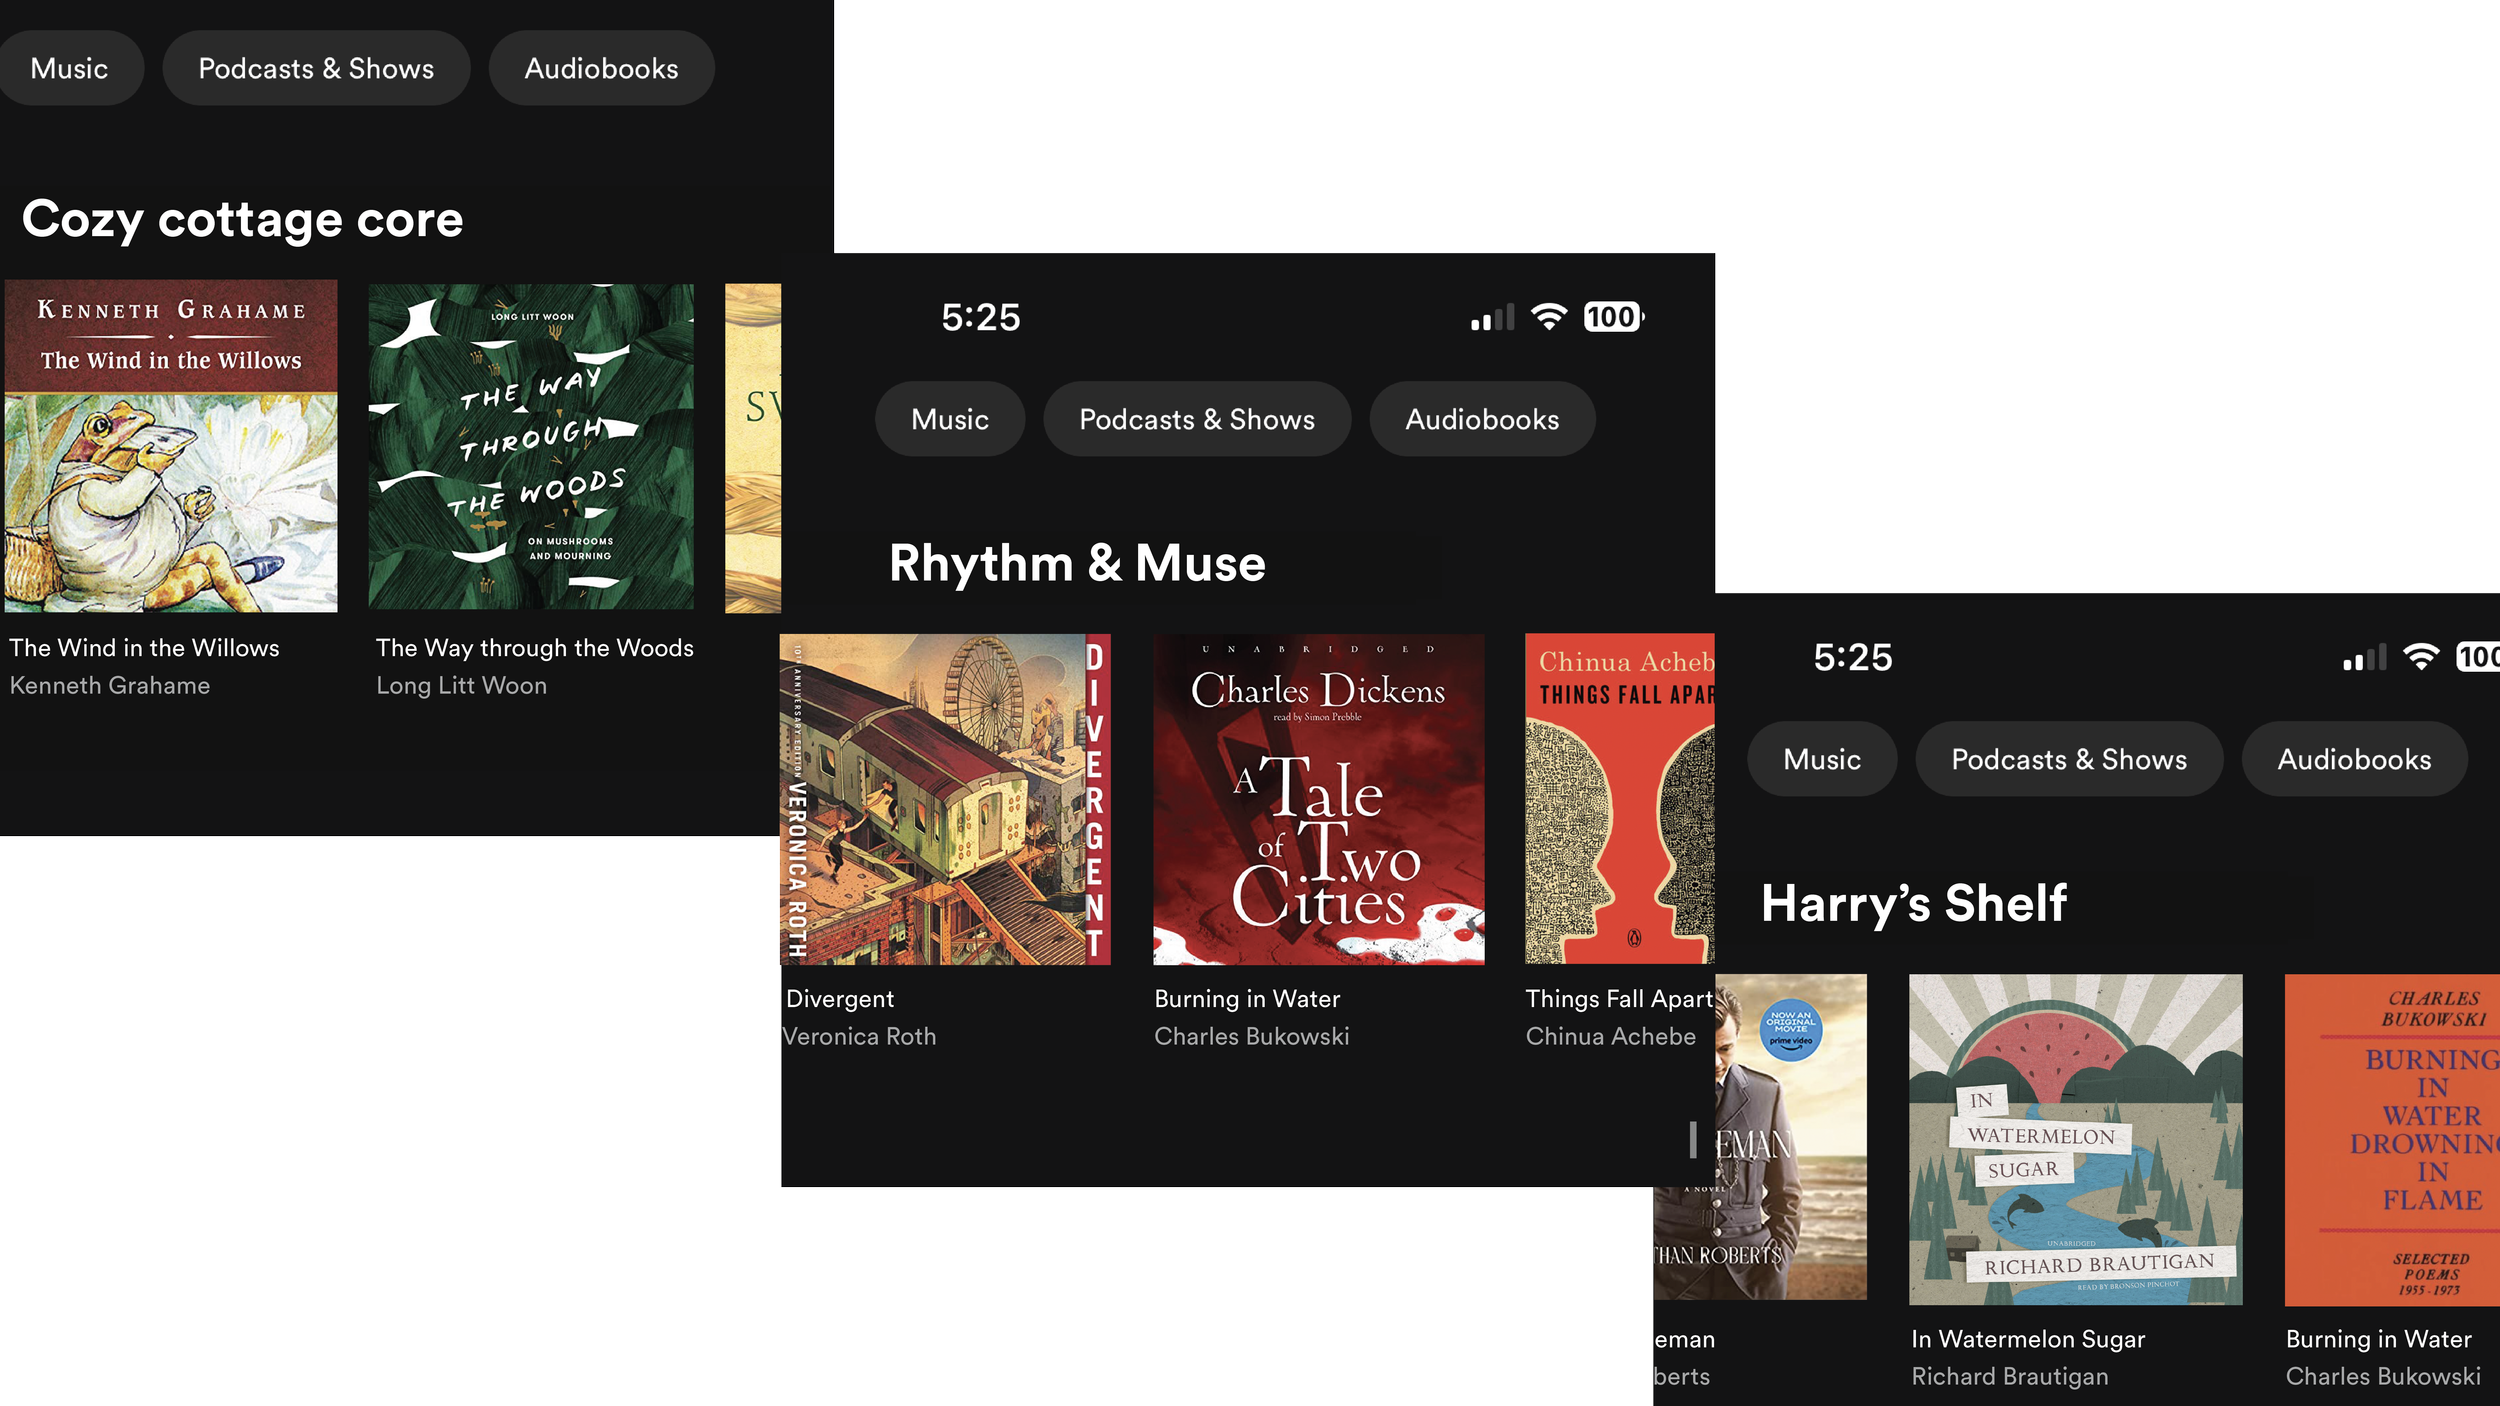Open Things Fall Apart cover art
This screenshot has width=2500, height=1406.
pos(1618,798)
